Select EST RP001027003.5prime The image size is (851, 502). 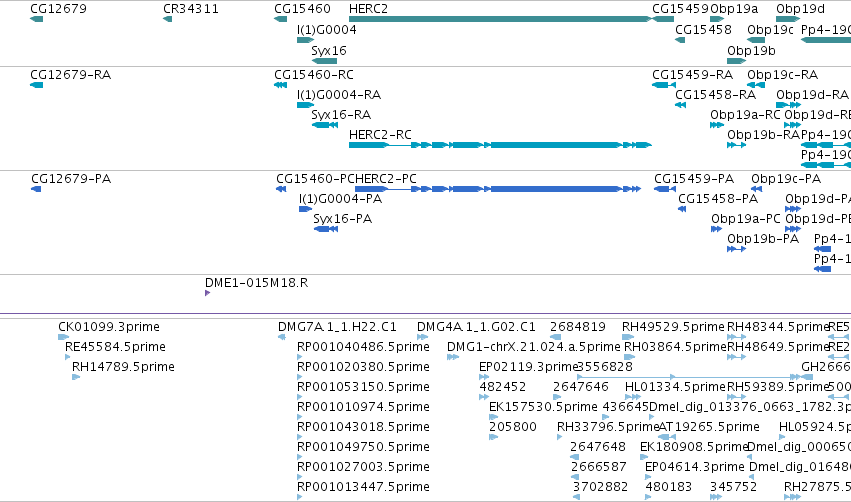click(363, 467)
